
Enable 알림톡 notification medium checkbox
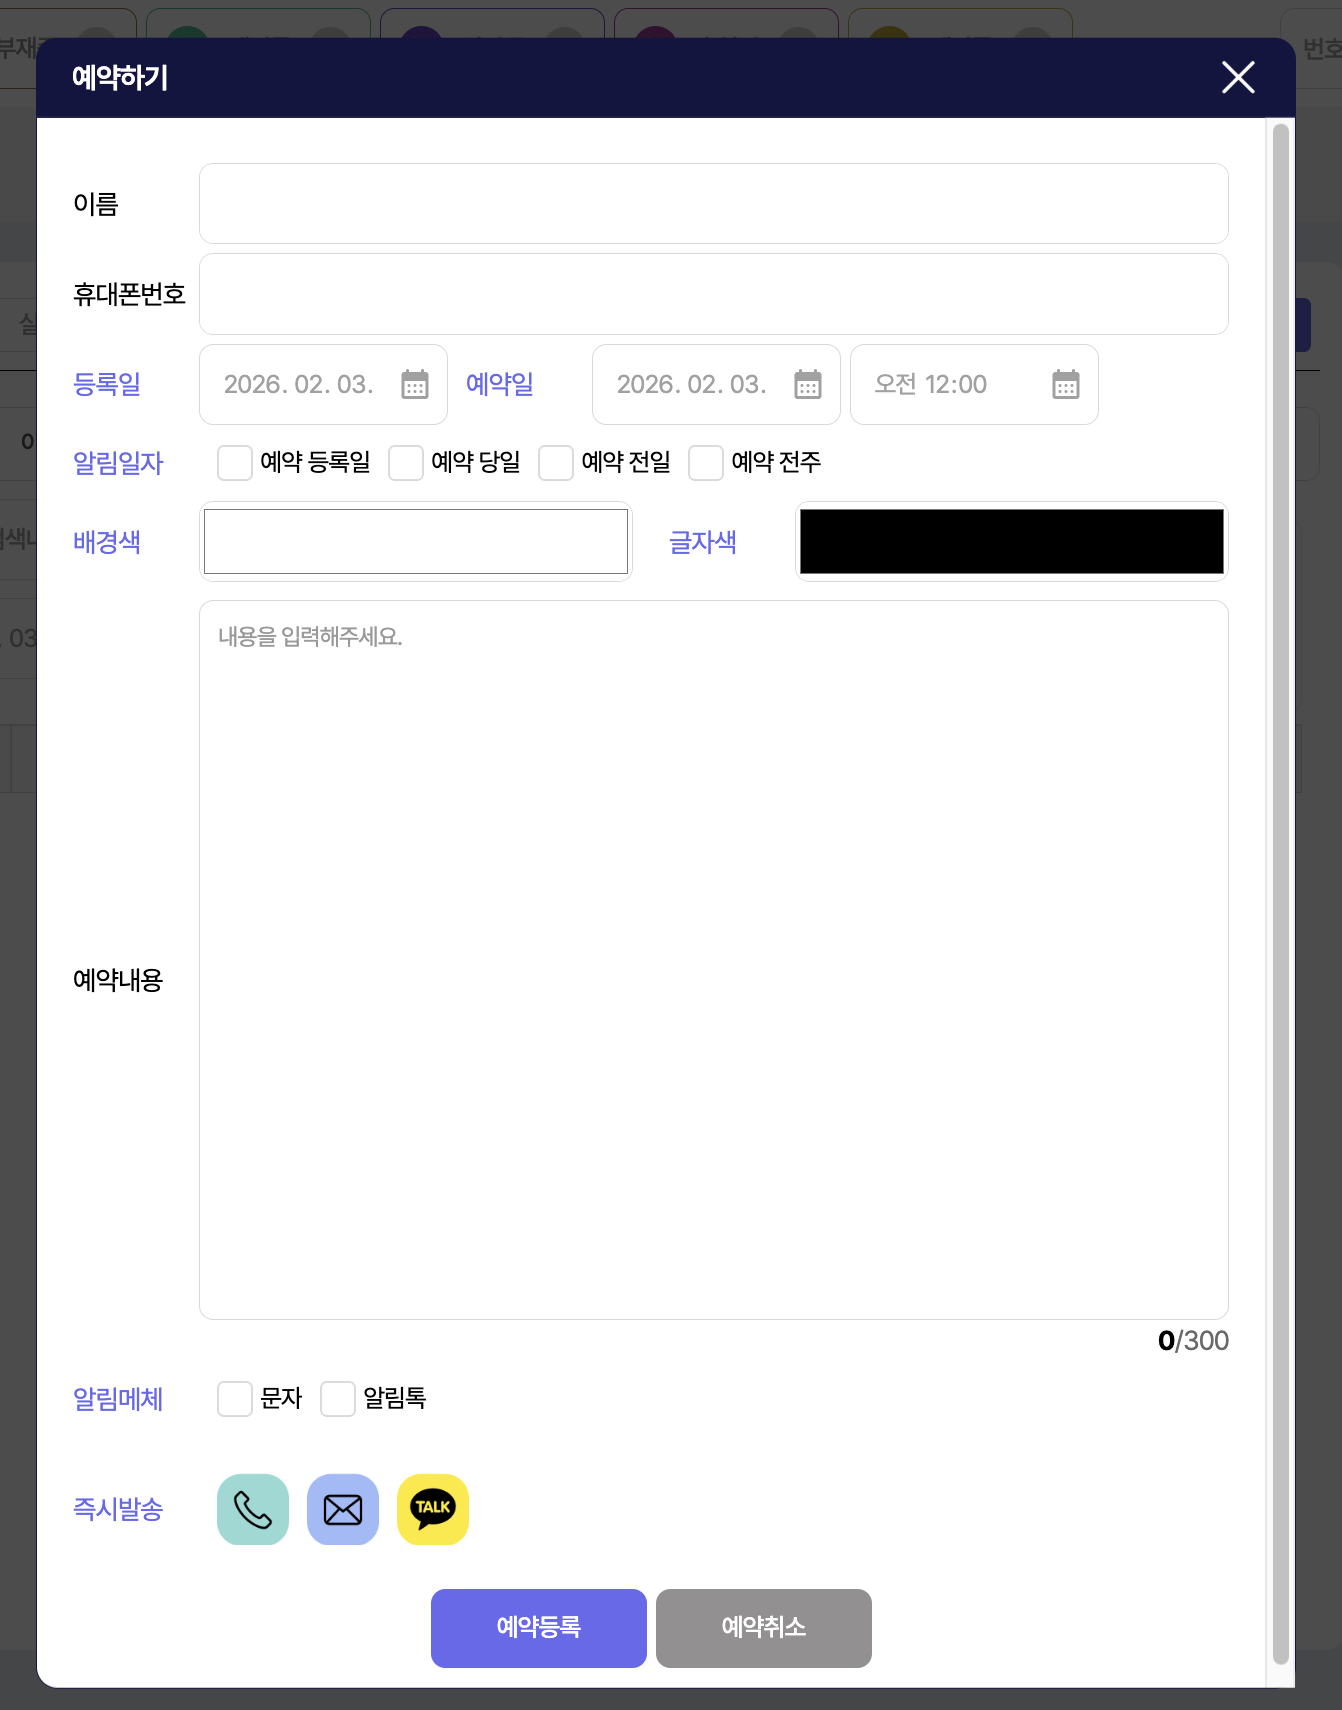click(x=338, y=1399)
